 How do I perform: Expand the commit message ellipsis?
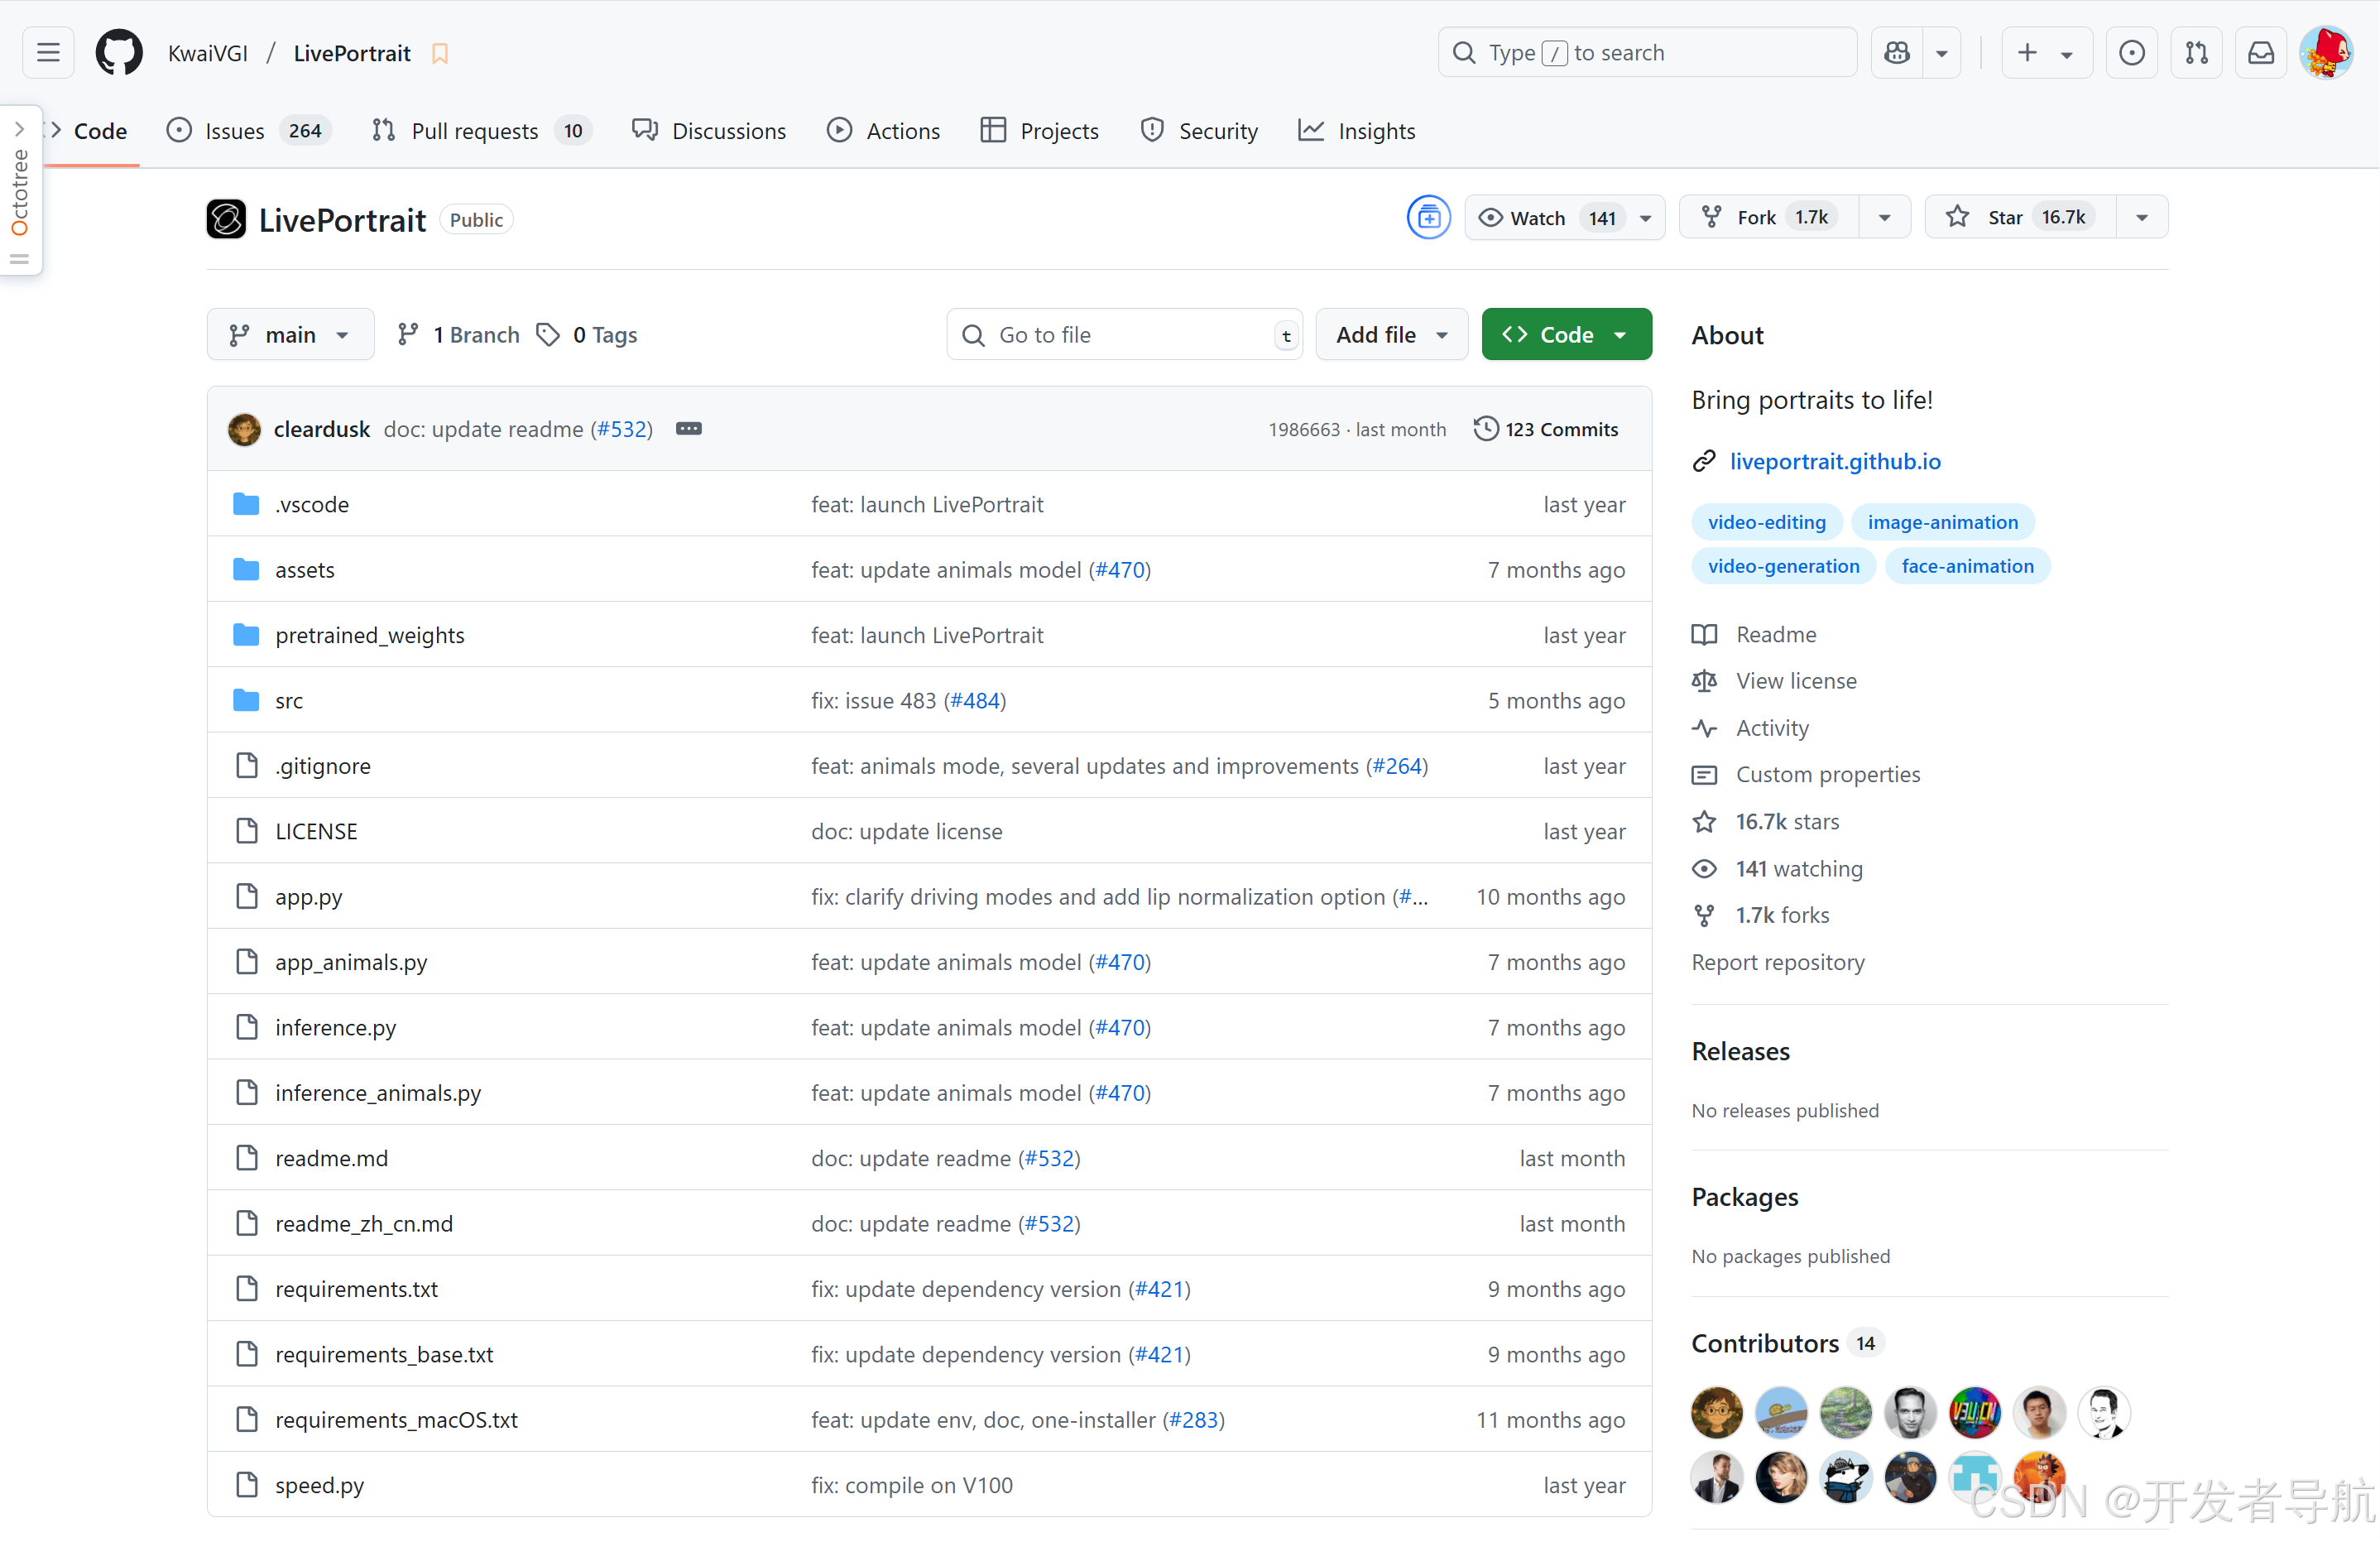[689, 429]
